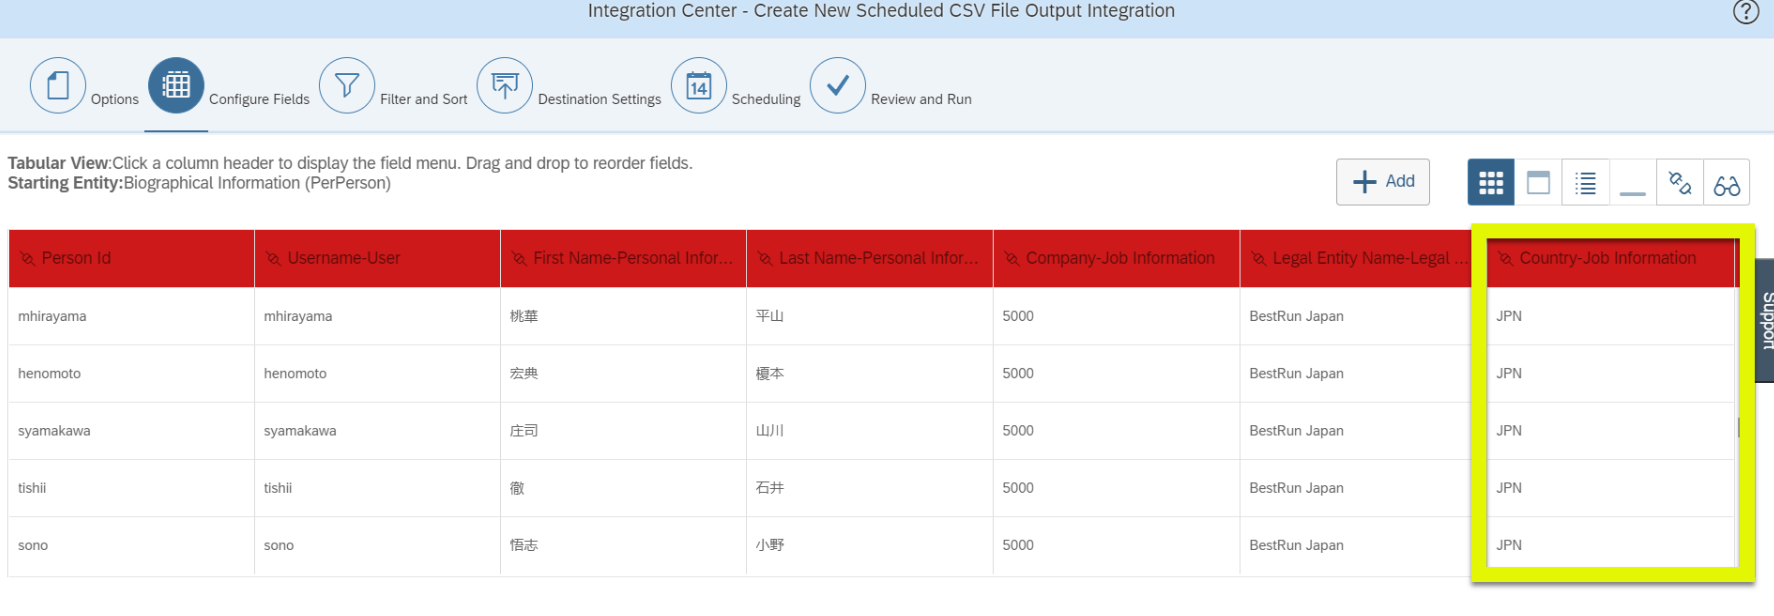Open the Last Name-Personal Infor… column menu
The image size is (1774, 616).
[x=869, y=258]
